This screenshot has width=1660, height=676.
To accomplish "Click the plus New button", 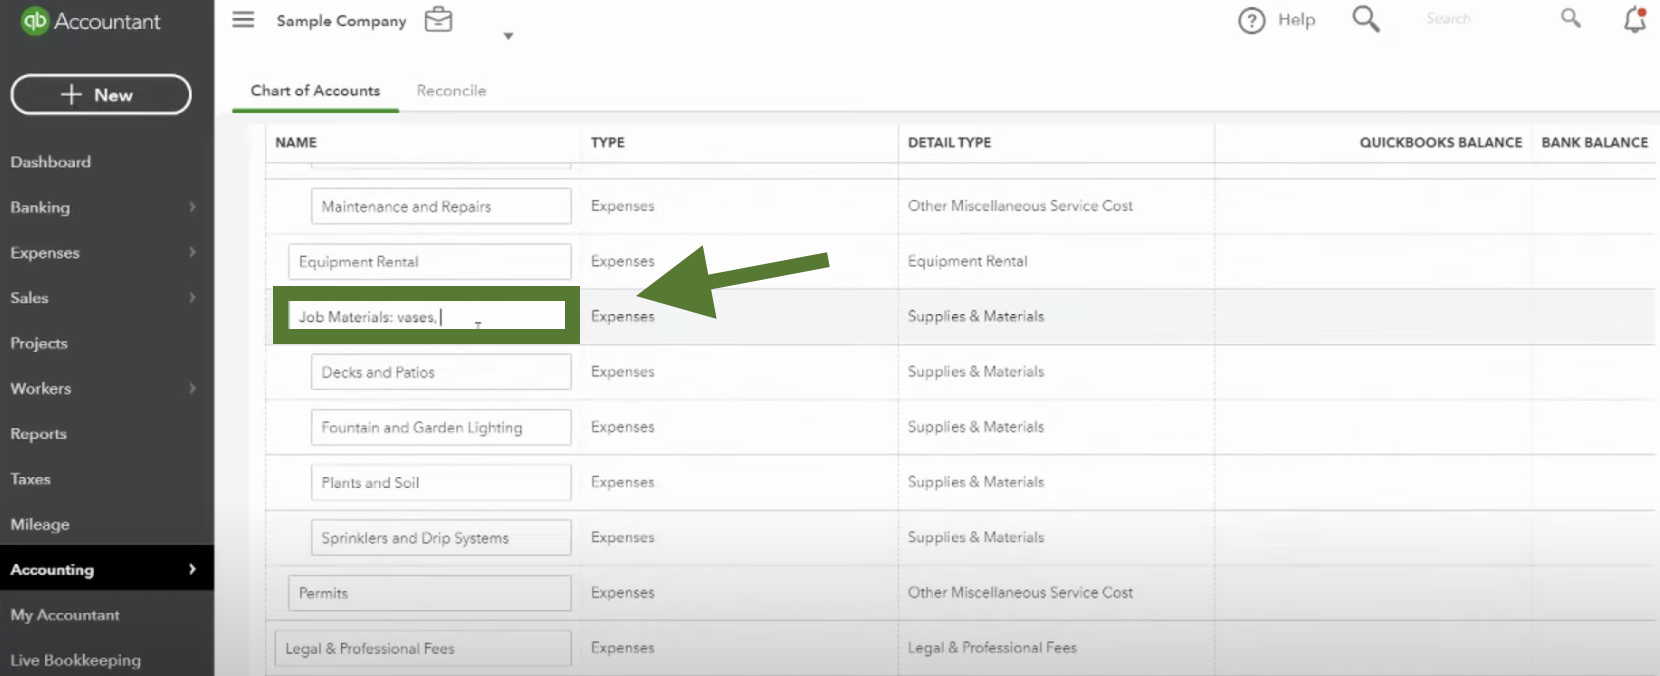I will click(101, 95).
